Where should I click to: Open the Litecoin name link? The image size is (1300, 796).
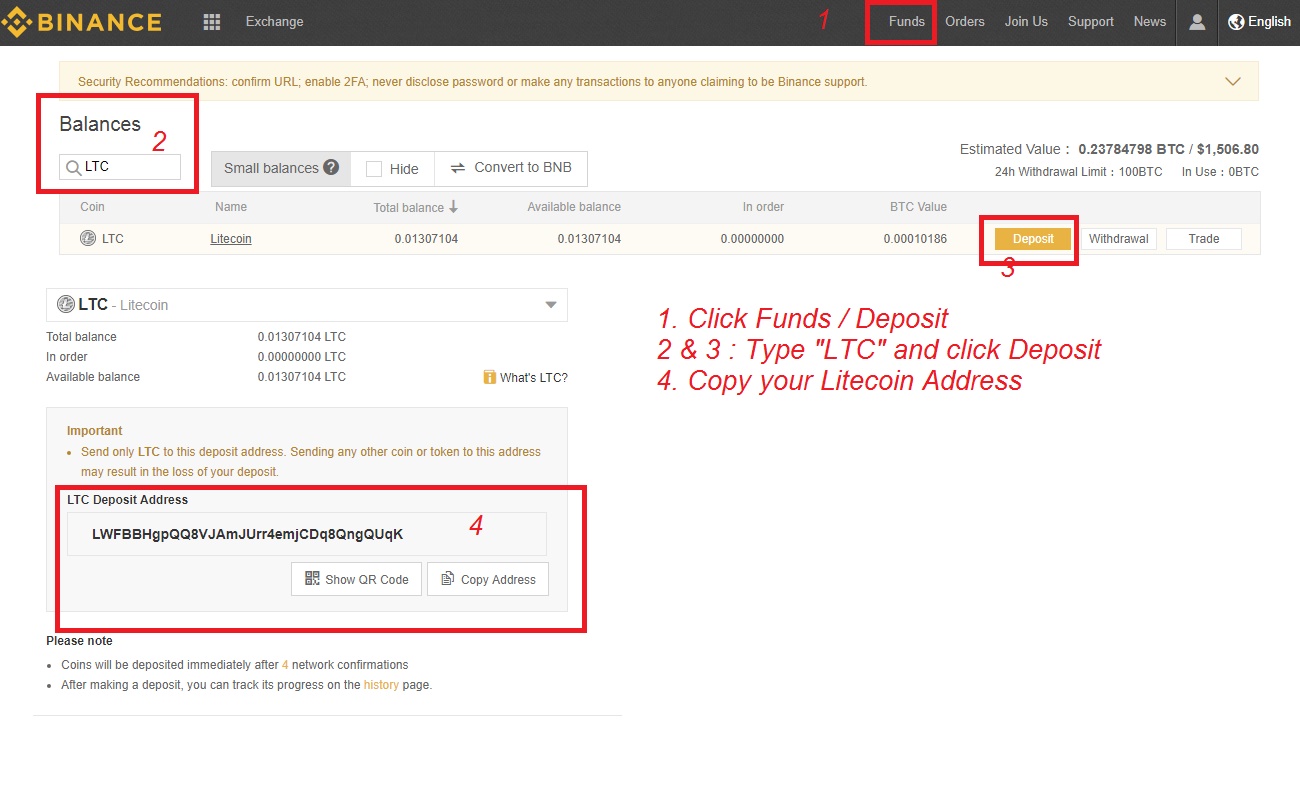pyautogui.click(x=231, y=239)
